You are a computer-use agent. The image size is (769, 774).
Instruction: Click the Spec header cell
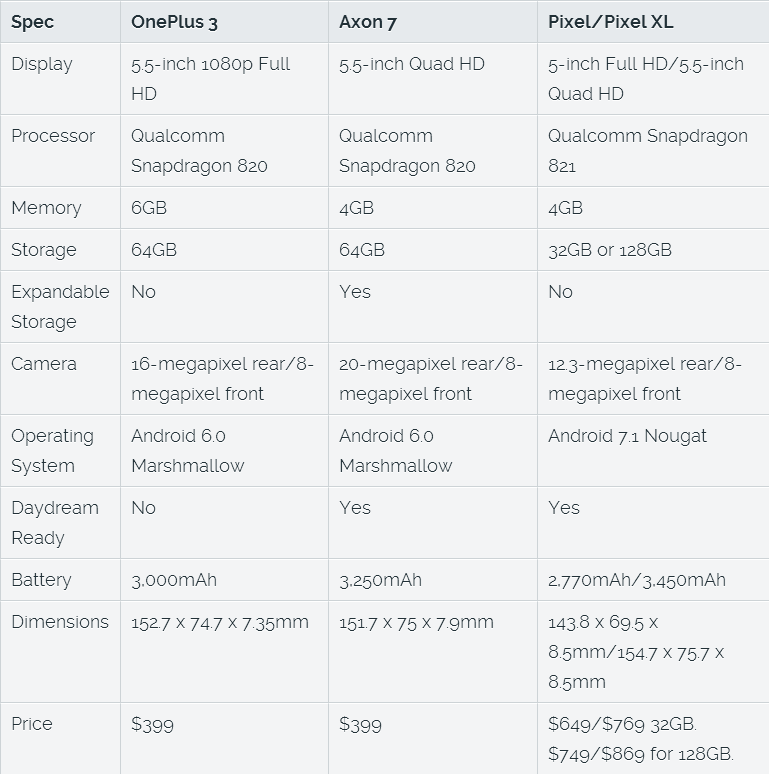click(31, 21)
